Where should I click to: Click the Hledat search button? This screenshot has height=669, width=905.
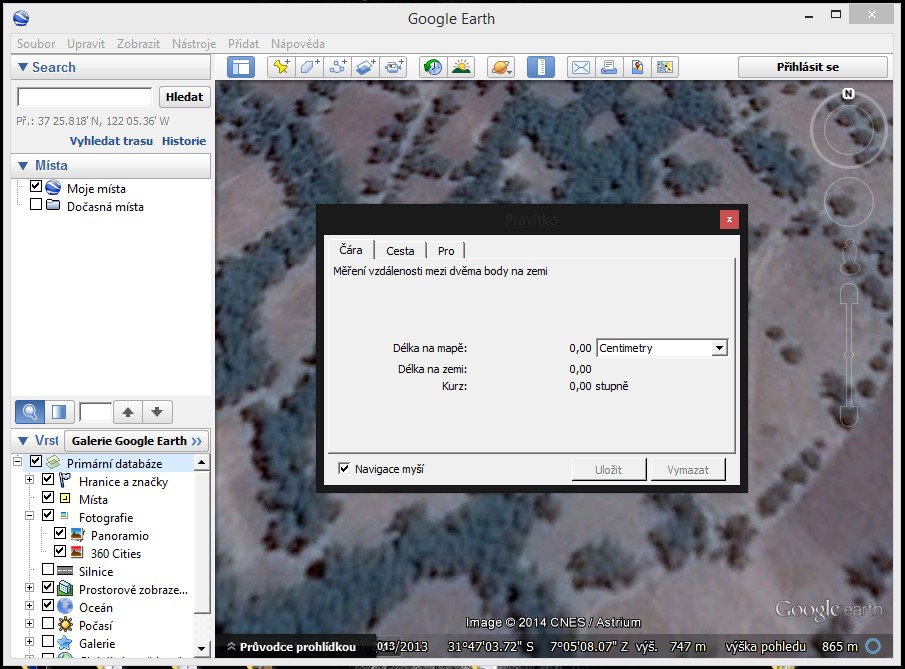pos(184,97)
